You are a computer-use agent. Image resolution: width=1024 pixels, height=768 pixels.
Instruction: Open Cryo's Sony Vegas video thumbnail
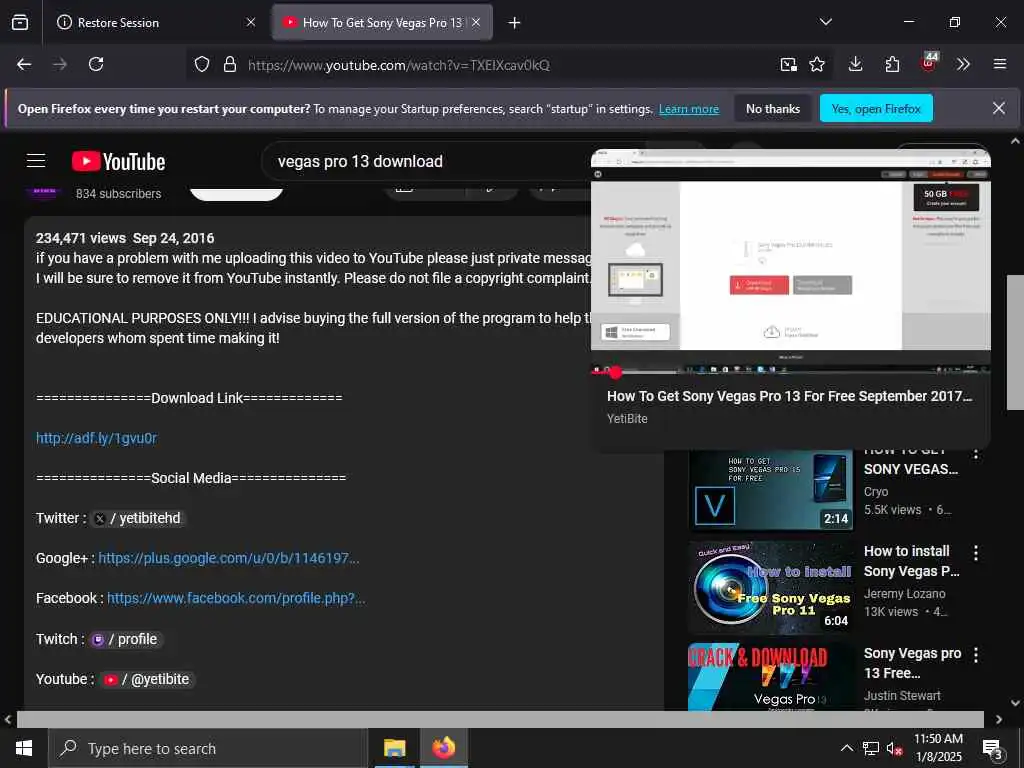point(771,489)
